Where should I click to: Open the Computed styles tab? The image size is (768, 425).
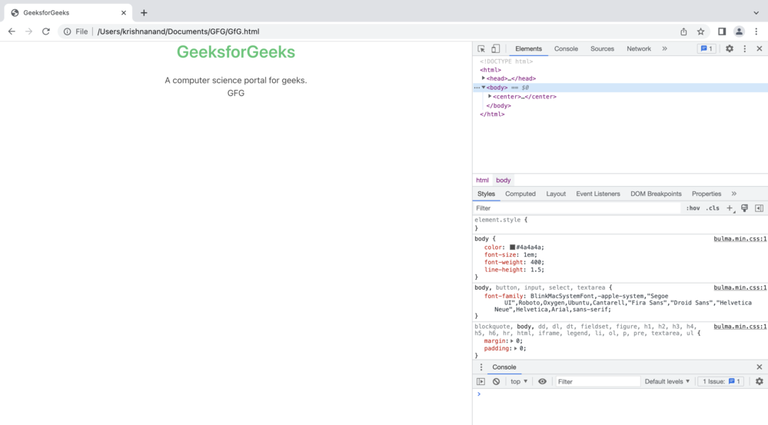click(520, 194)
